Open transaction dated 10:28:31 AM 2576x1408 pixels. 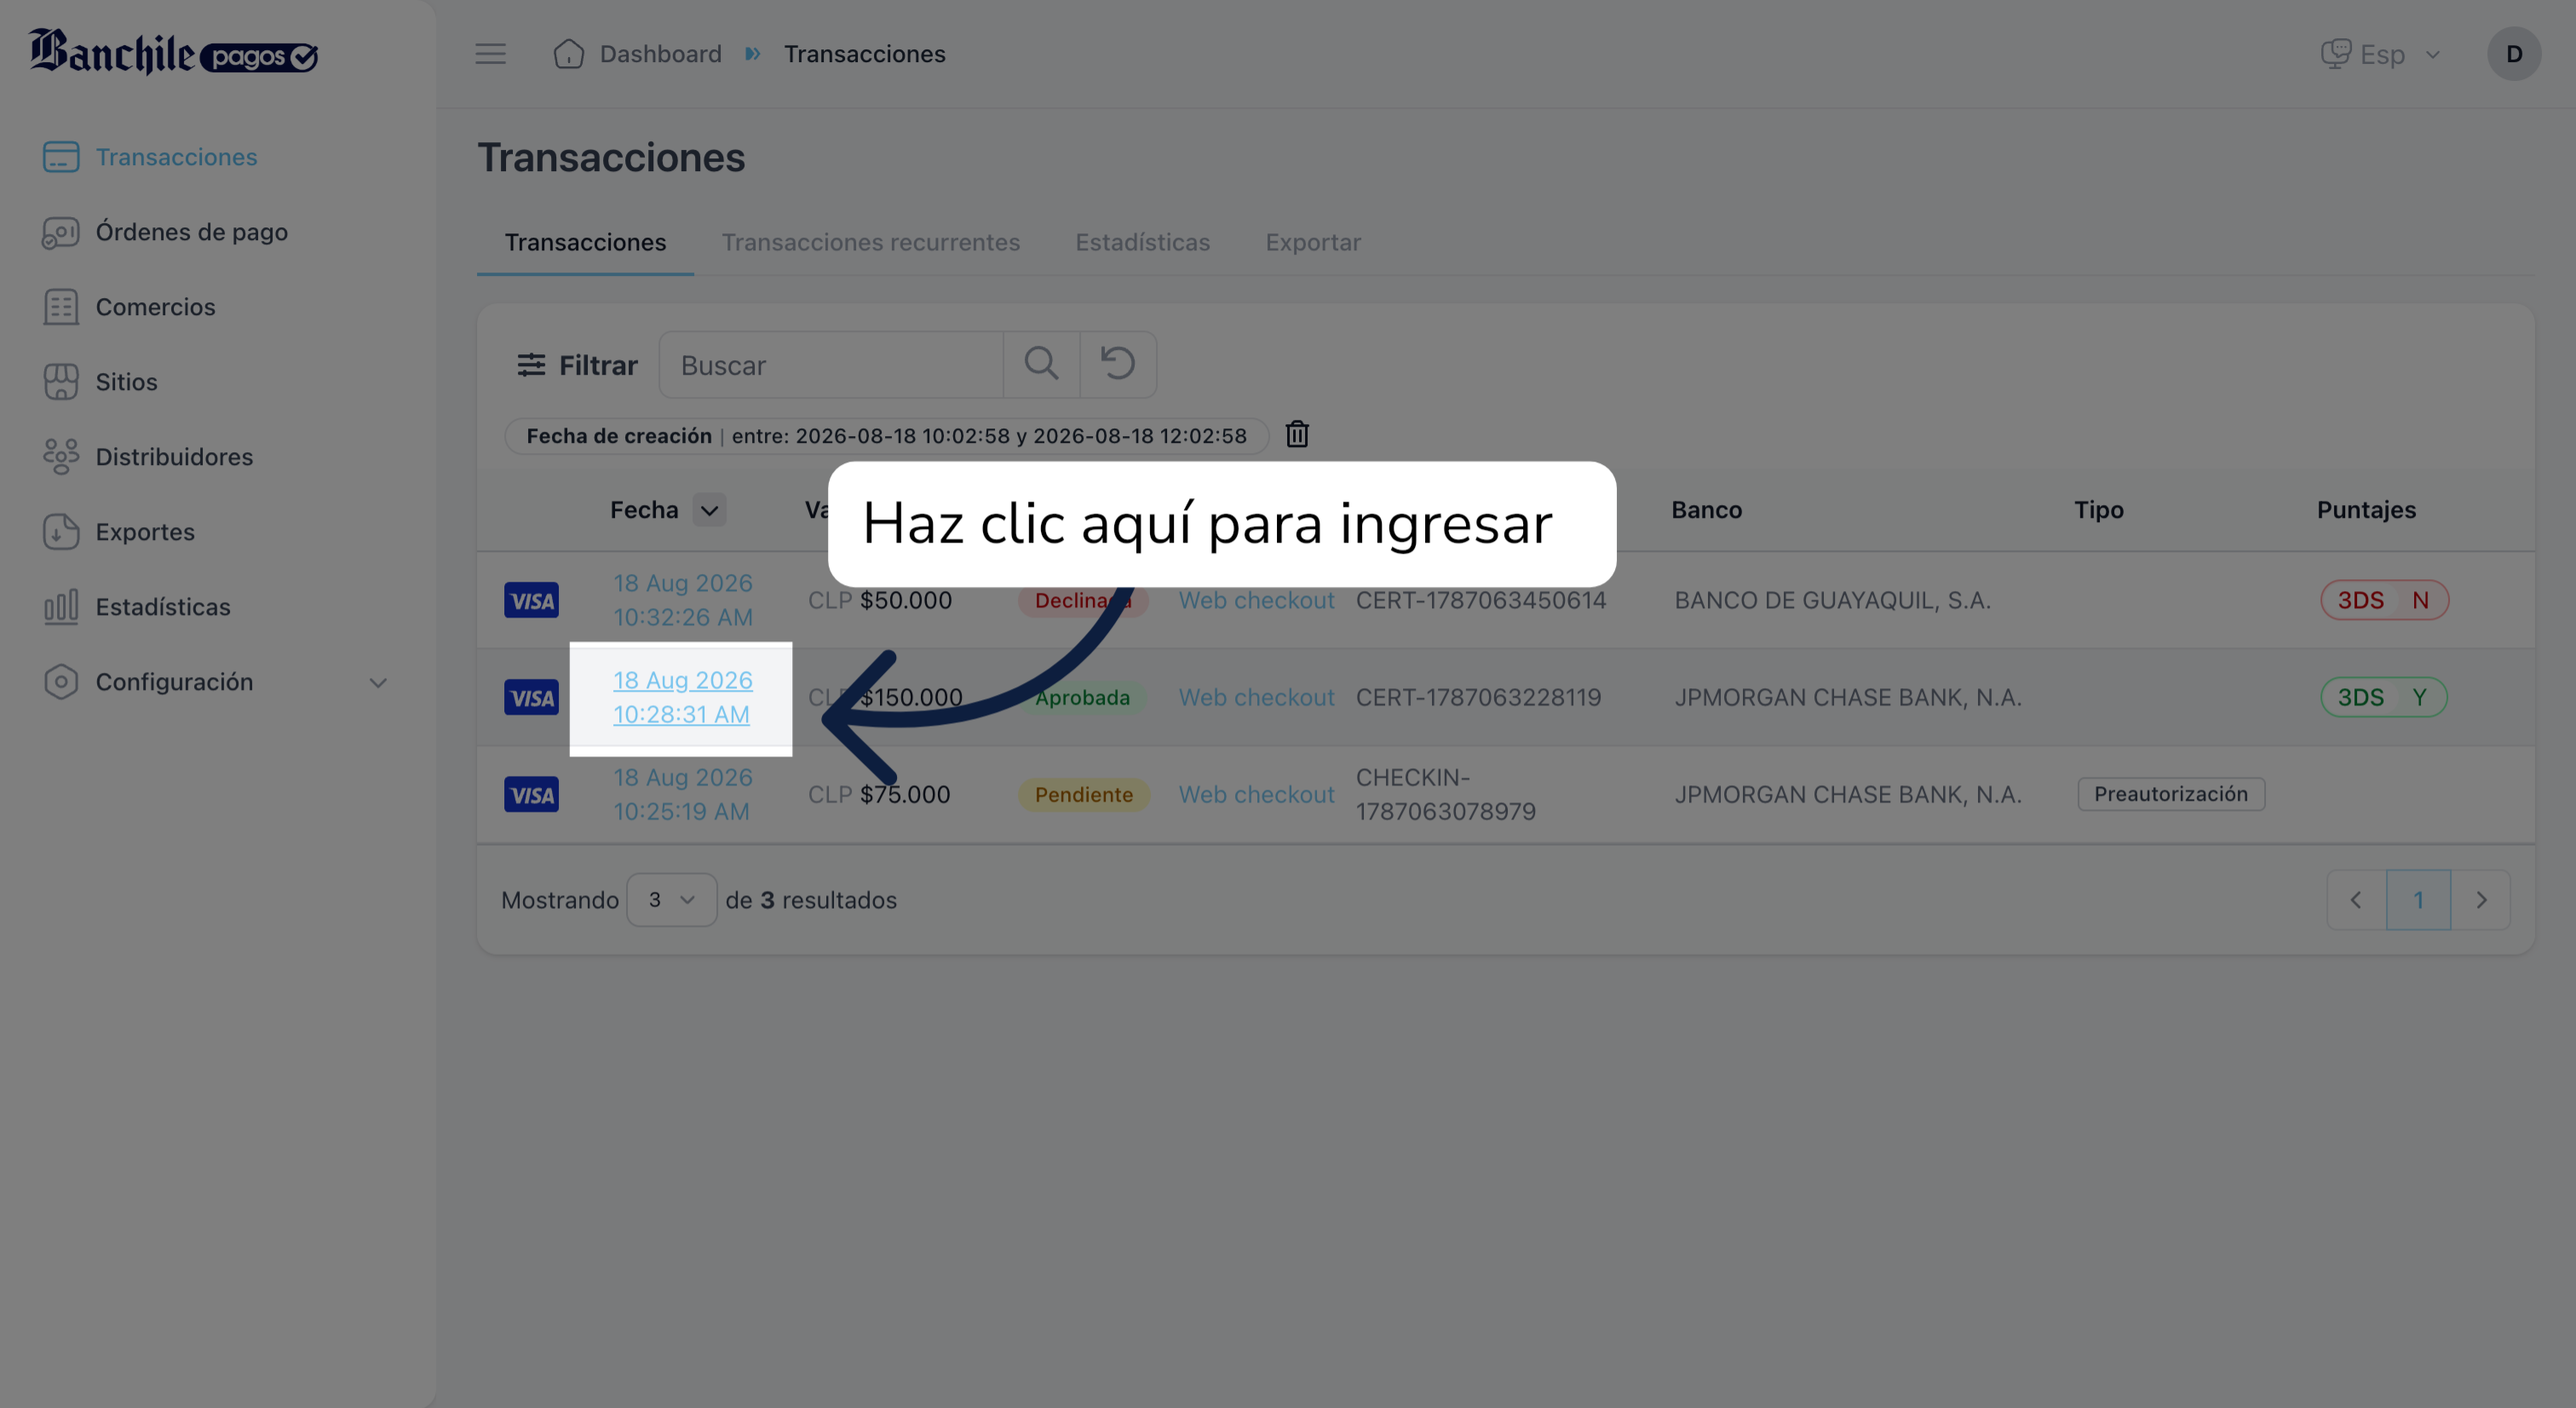[682, 697]
